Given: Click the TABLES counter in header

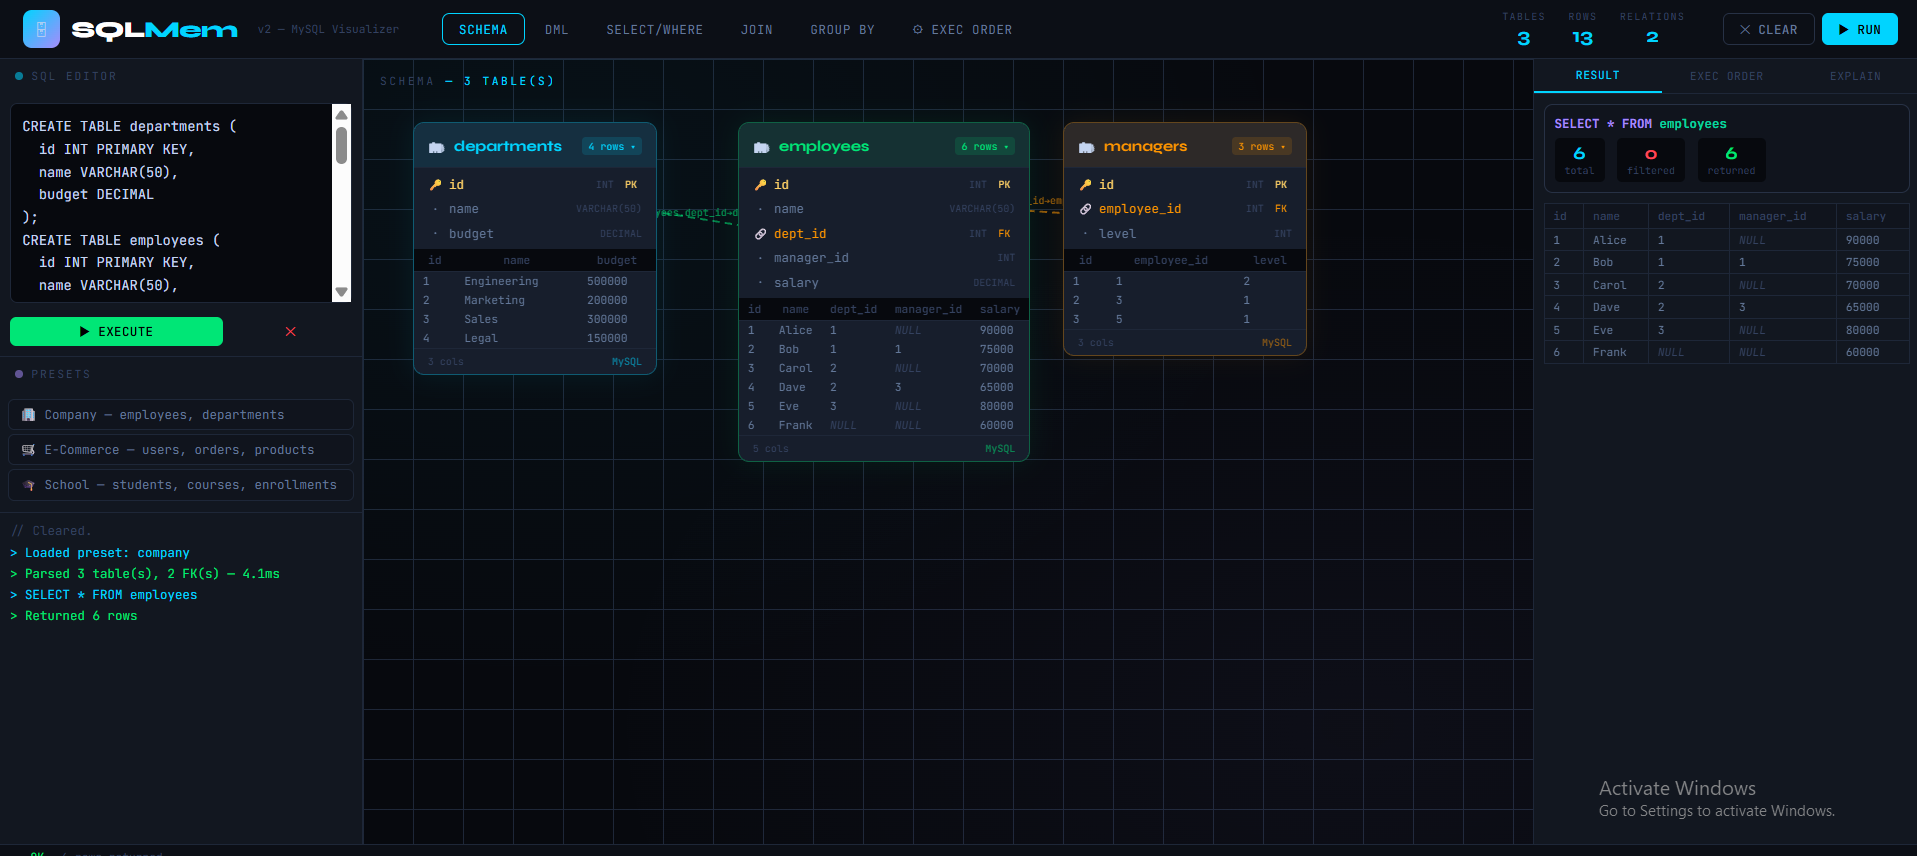Looking at the screenshot, I should [1523, 30].
